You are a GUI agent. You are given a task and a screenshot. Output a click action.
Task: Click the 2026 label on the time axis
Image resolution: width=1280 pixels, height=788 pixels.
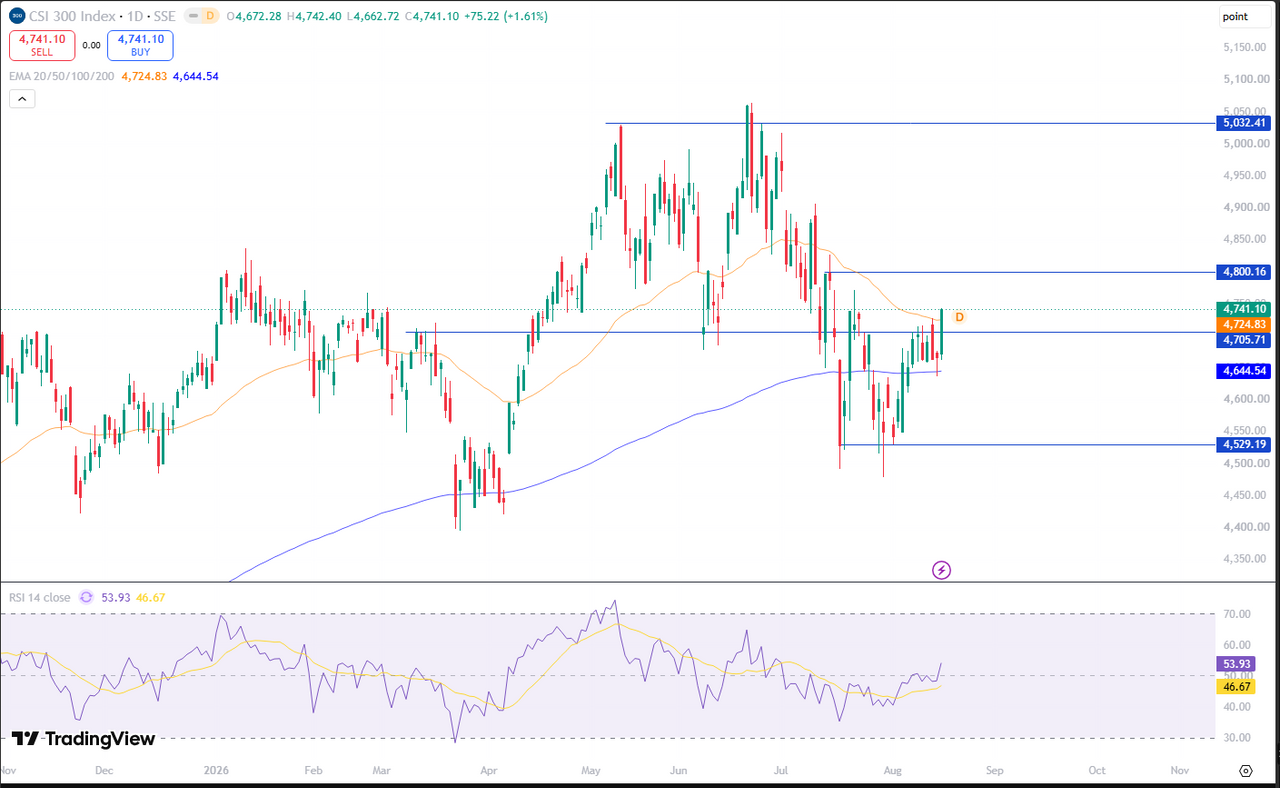[x=217, y=770]
